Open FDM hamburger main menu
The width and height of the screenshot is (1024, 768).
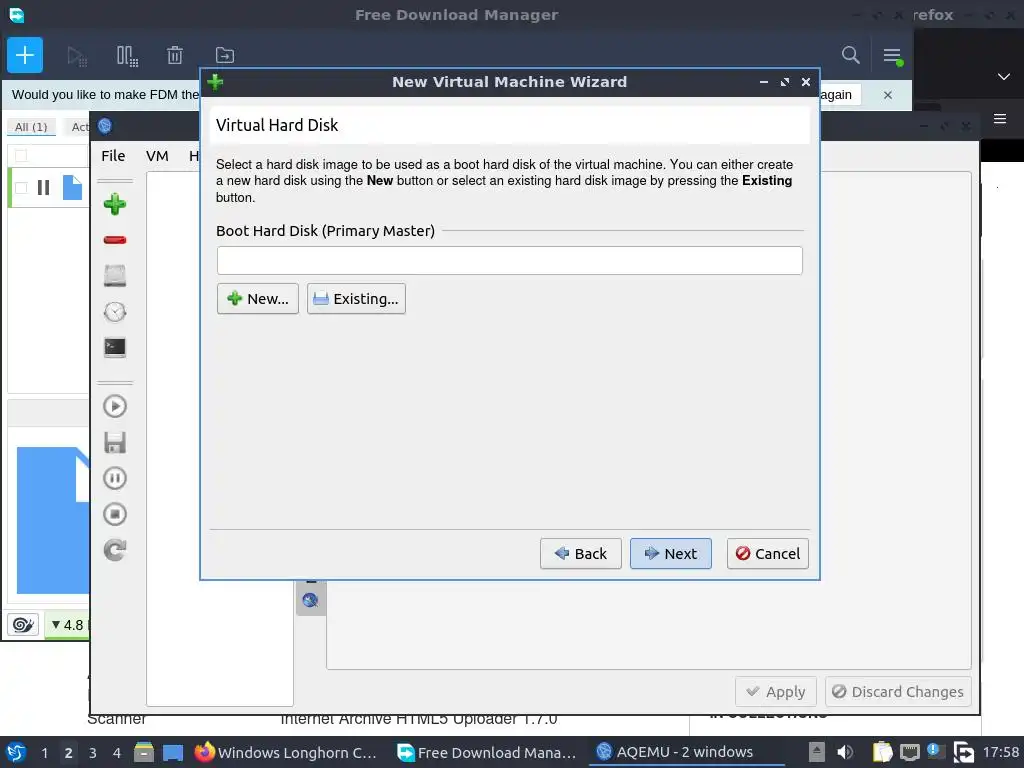893,56
